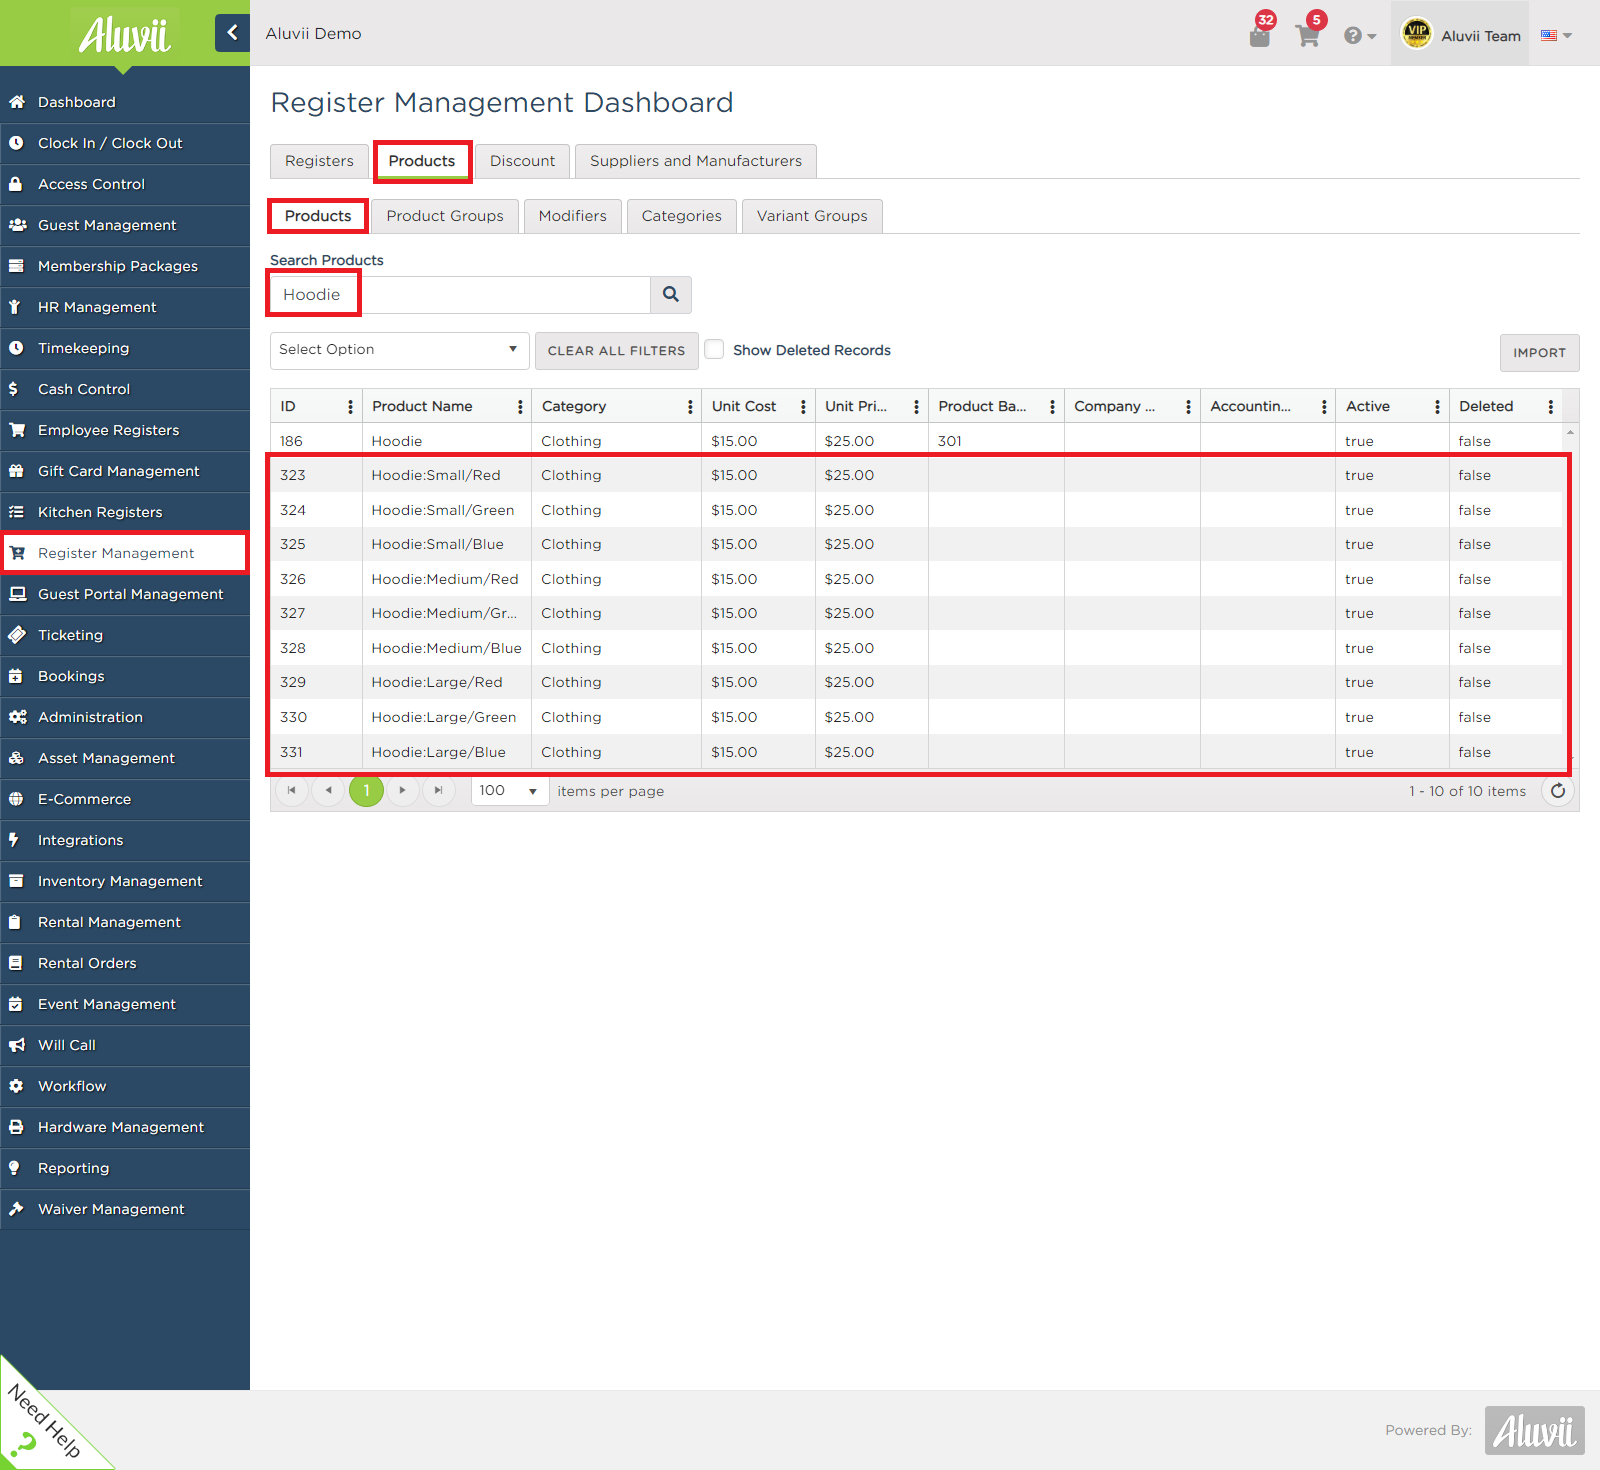
Task: Click the Hardware Management printer icon
Action: 16,1127
